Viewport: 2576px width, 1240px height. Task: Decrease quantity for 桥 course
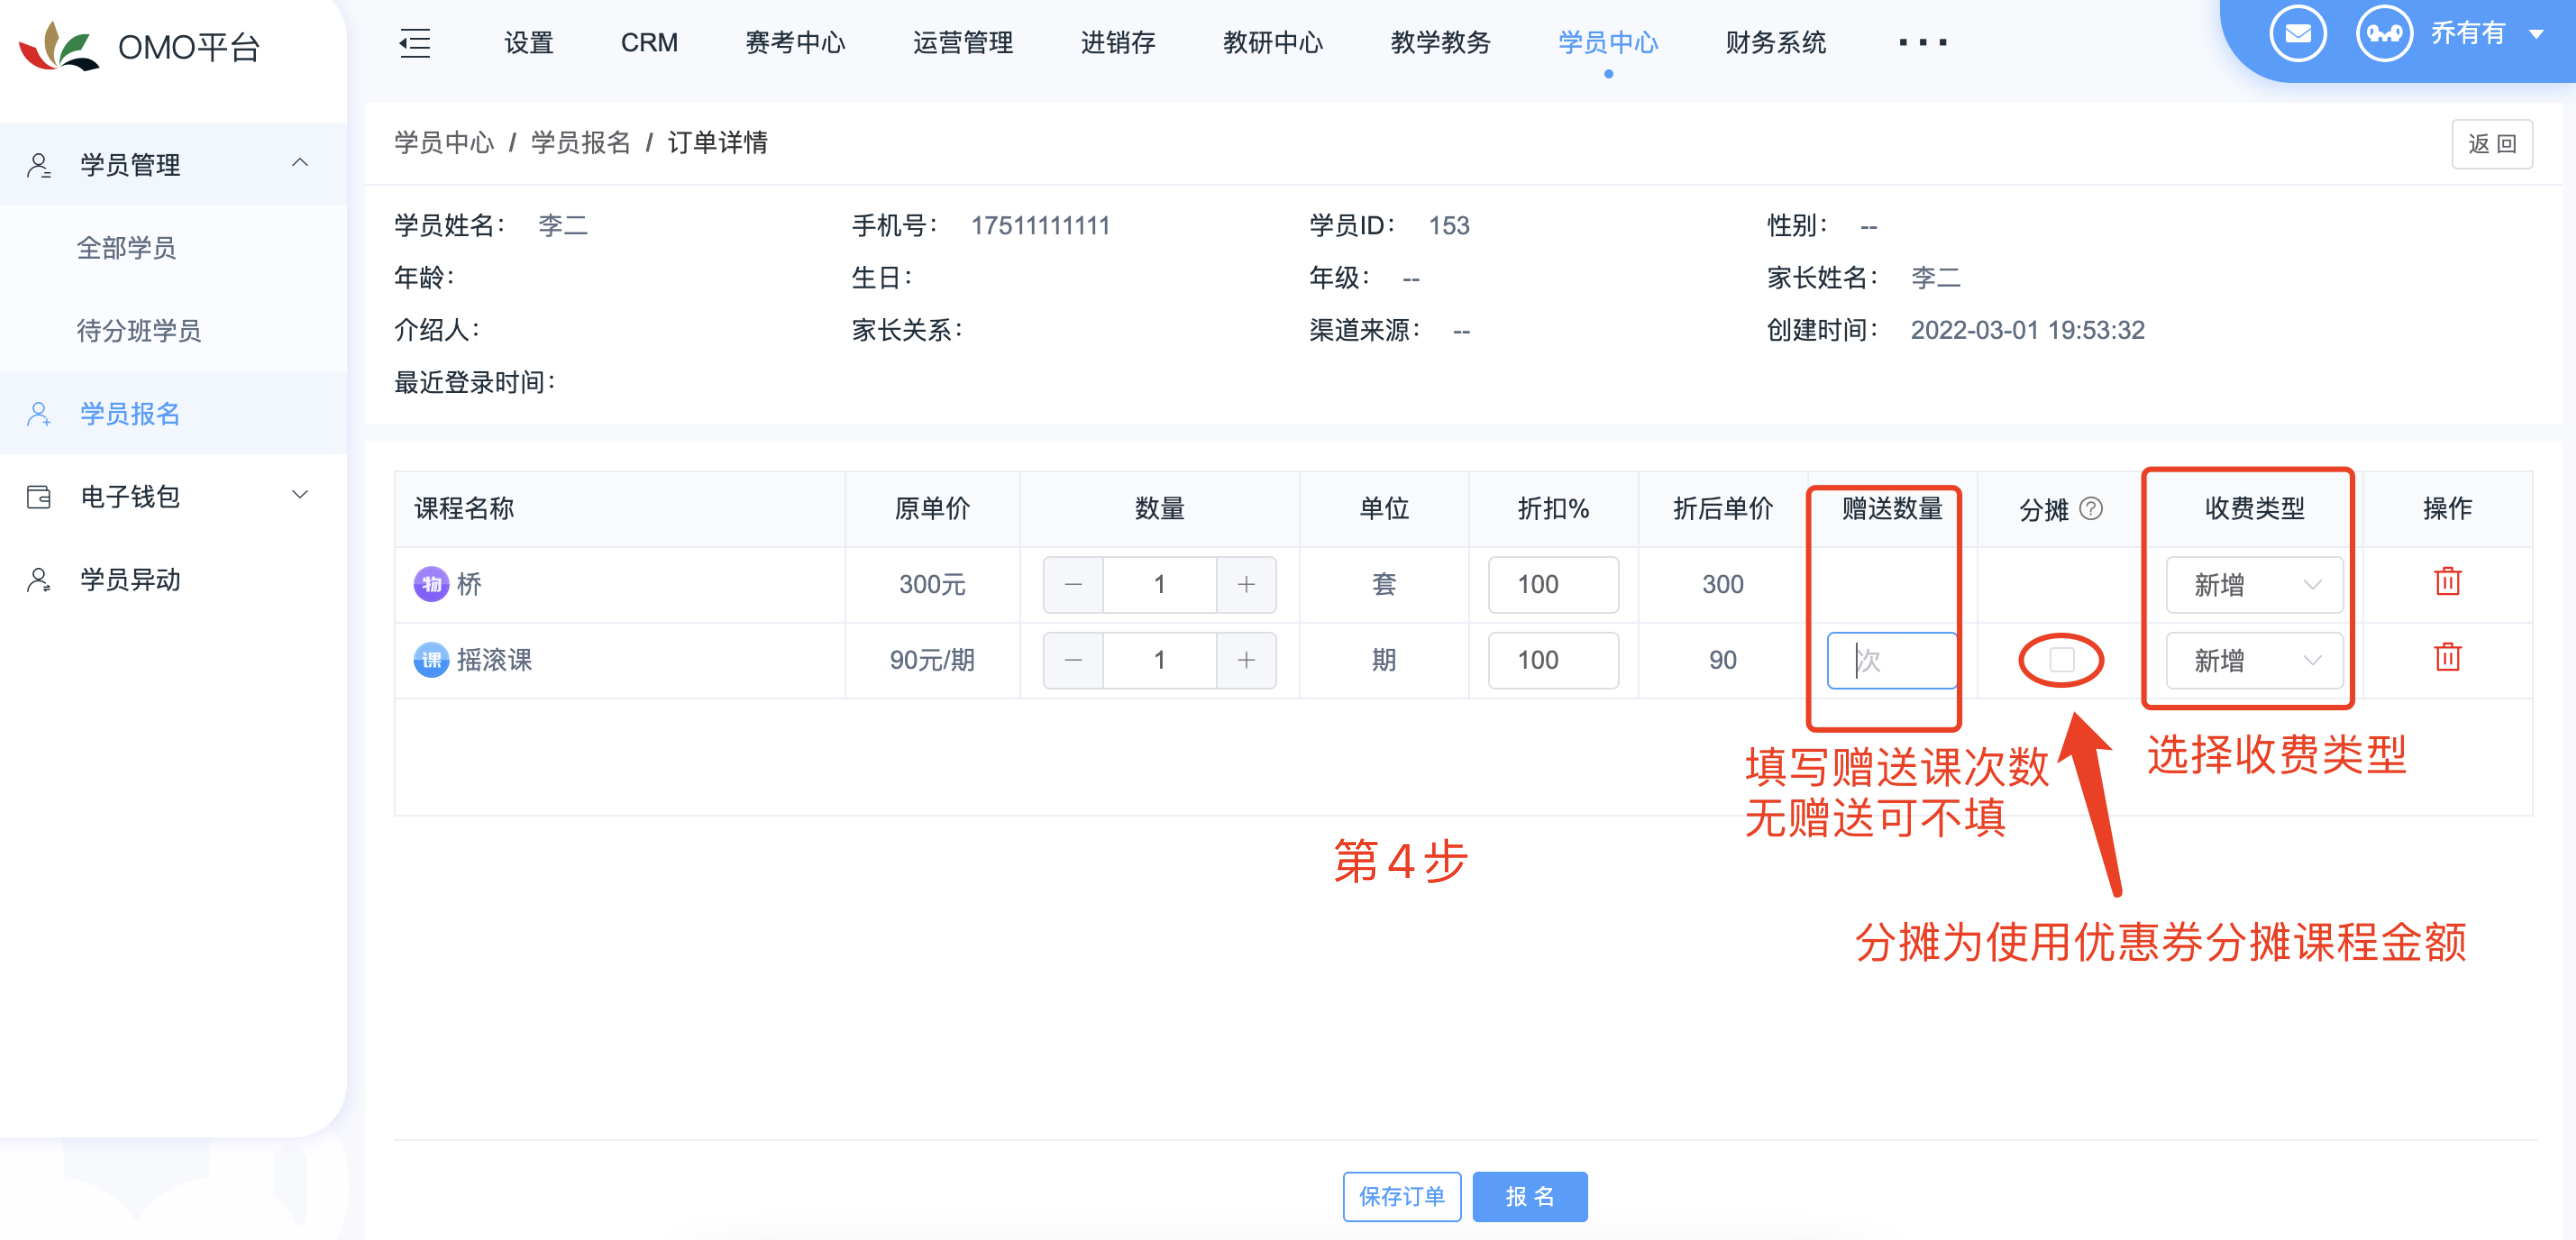point(1073,585)
